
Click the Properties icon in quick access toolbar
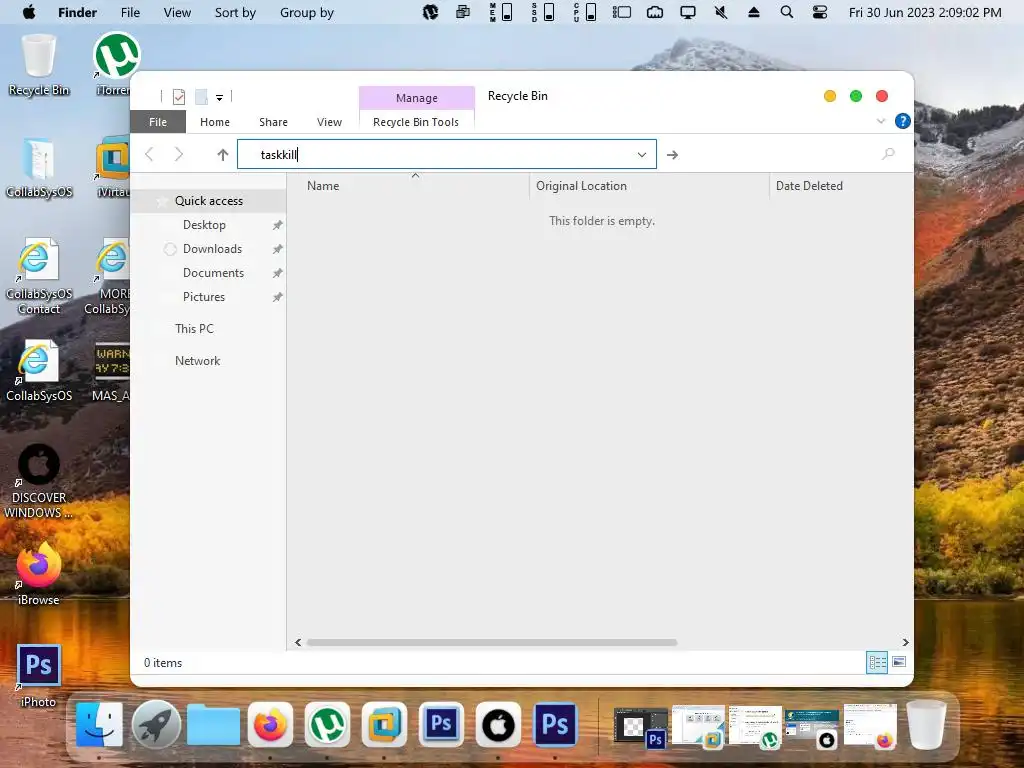click(178, 97)
